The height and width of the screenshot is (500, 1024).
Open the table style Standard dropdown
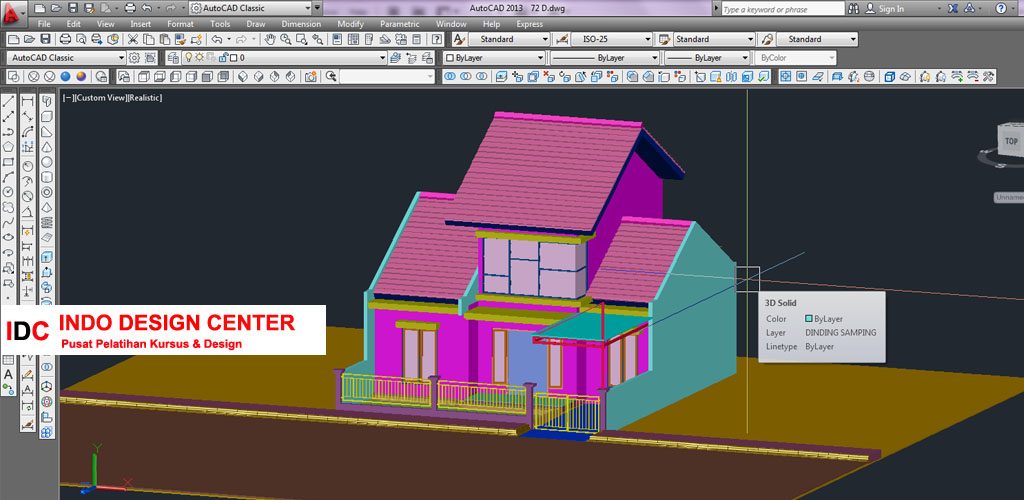point(714,39)
